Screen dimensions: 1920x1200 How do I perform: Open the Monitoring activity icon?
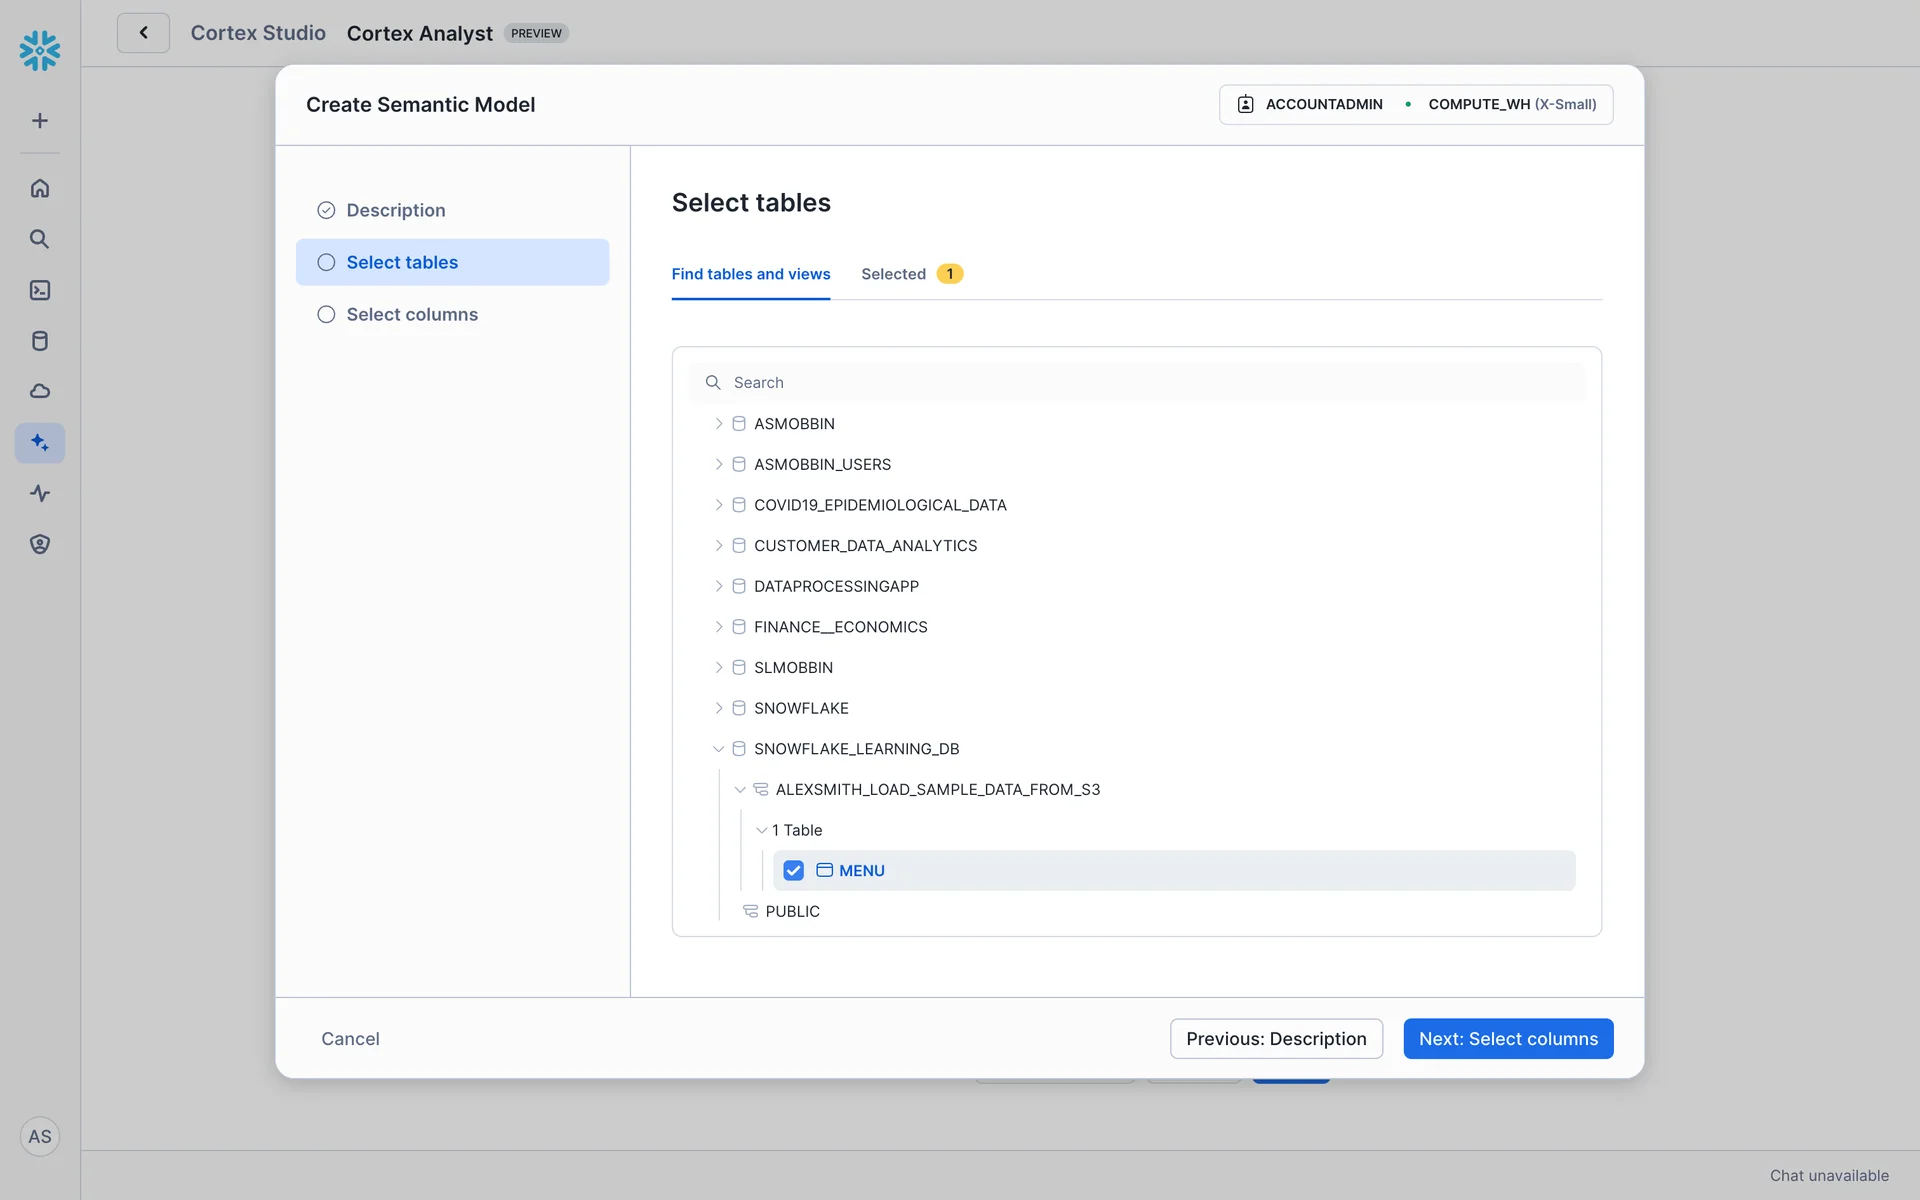(40, 493)
